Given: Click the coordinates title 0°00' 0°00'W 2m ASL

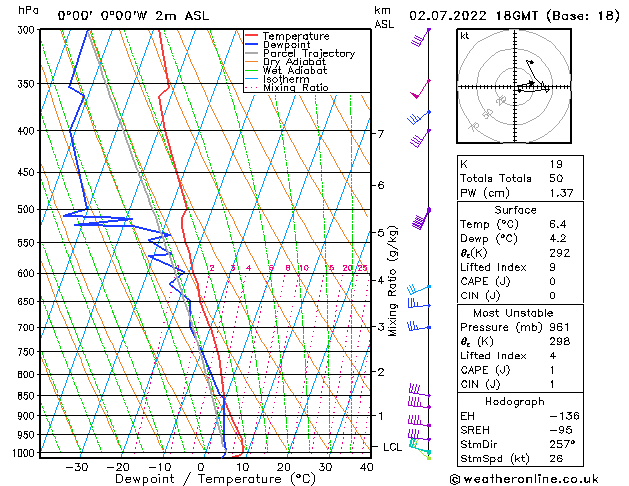Looking at the screenshot, I should [133, 16].
